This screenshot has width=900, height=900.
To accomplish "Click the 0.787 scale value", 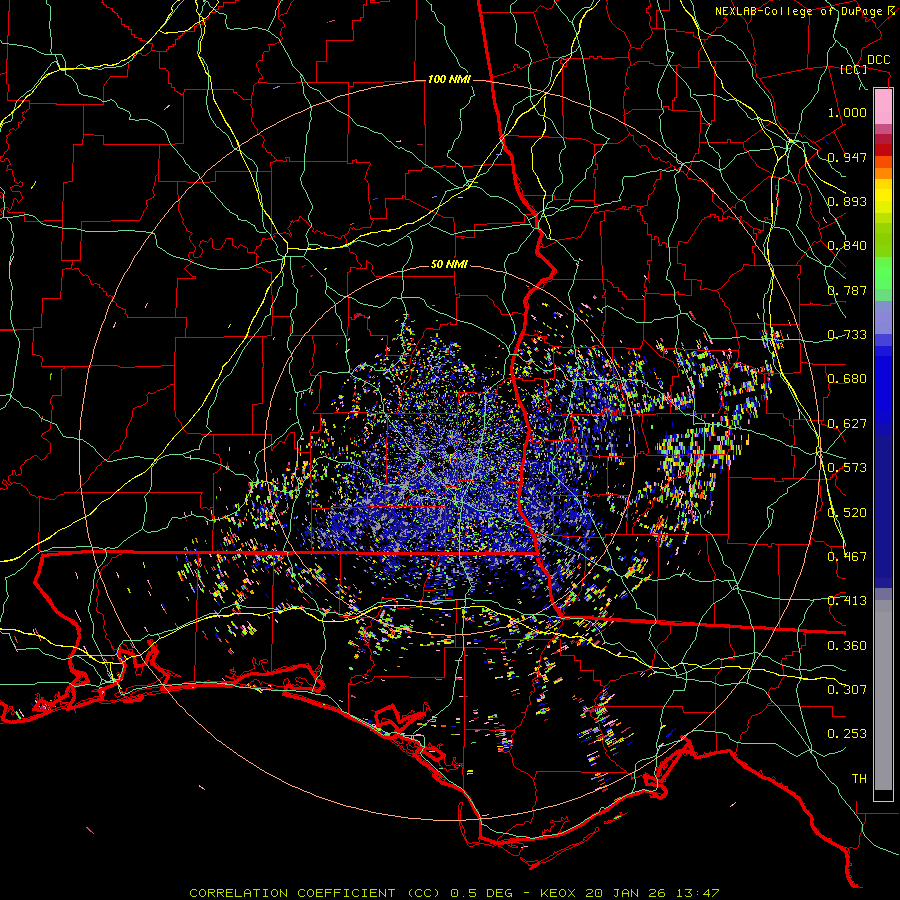I will (847, 290).
